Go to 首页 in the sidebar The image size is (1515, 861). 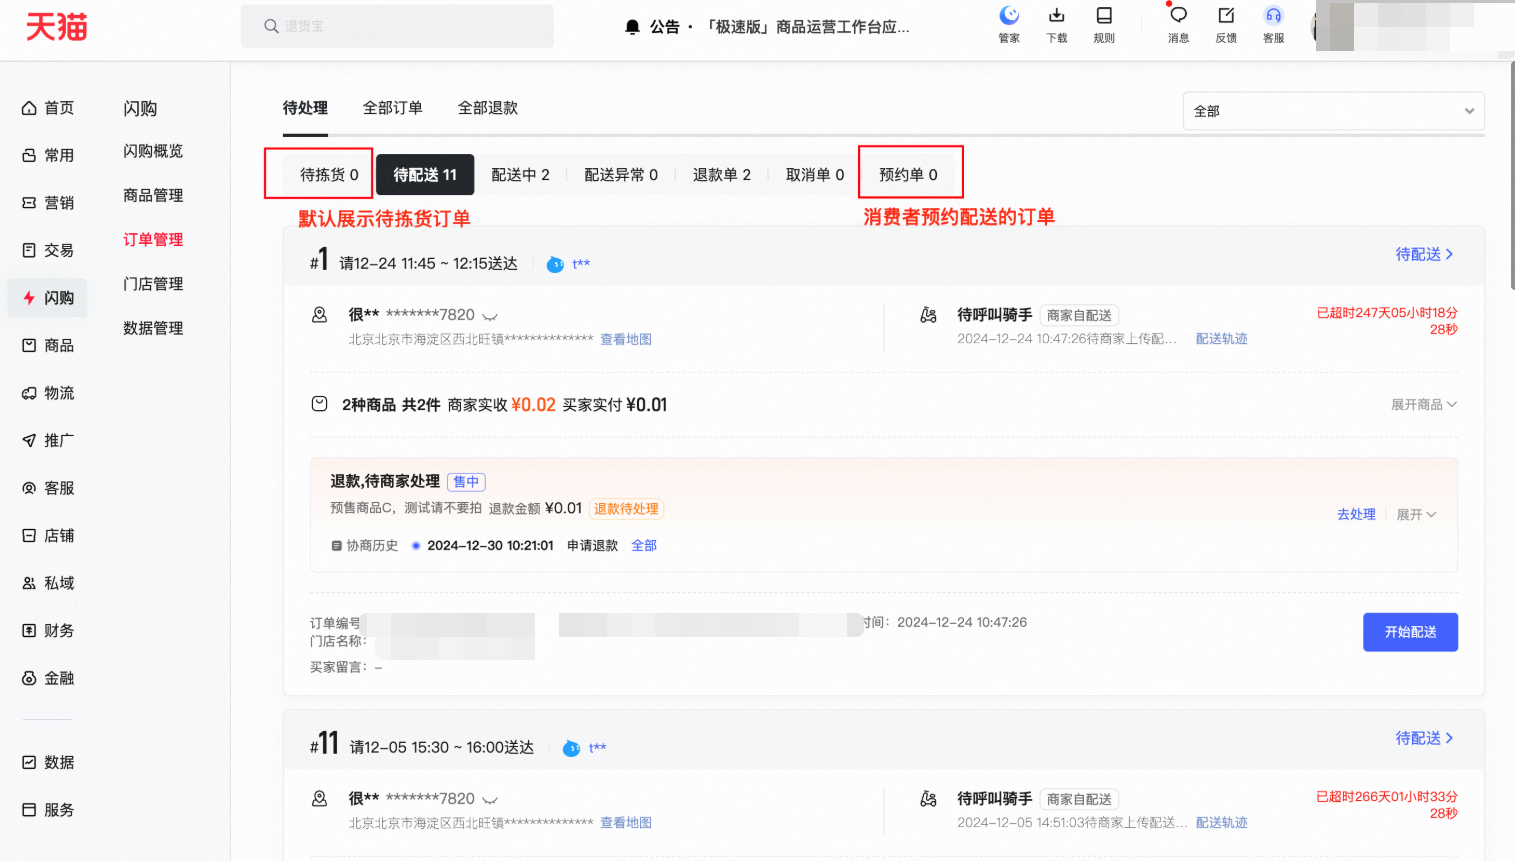coord(48,108)
